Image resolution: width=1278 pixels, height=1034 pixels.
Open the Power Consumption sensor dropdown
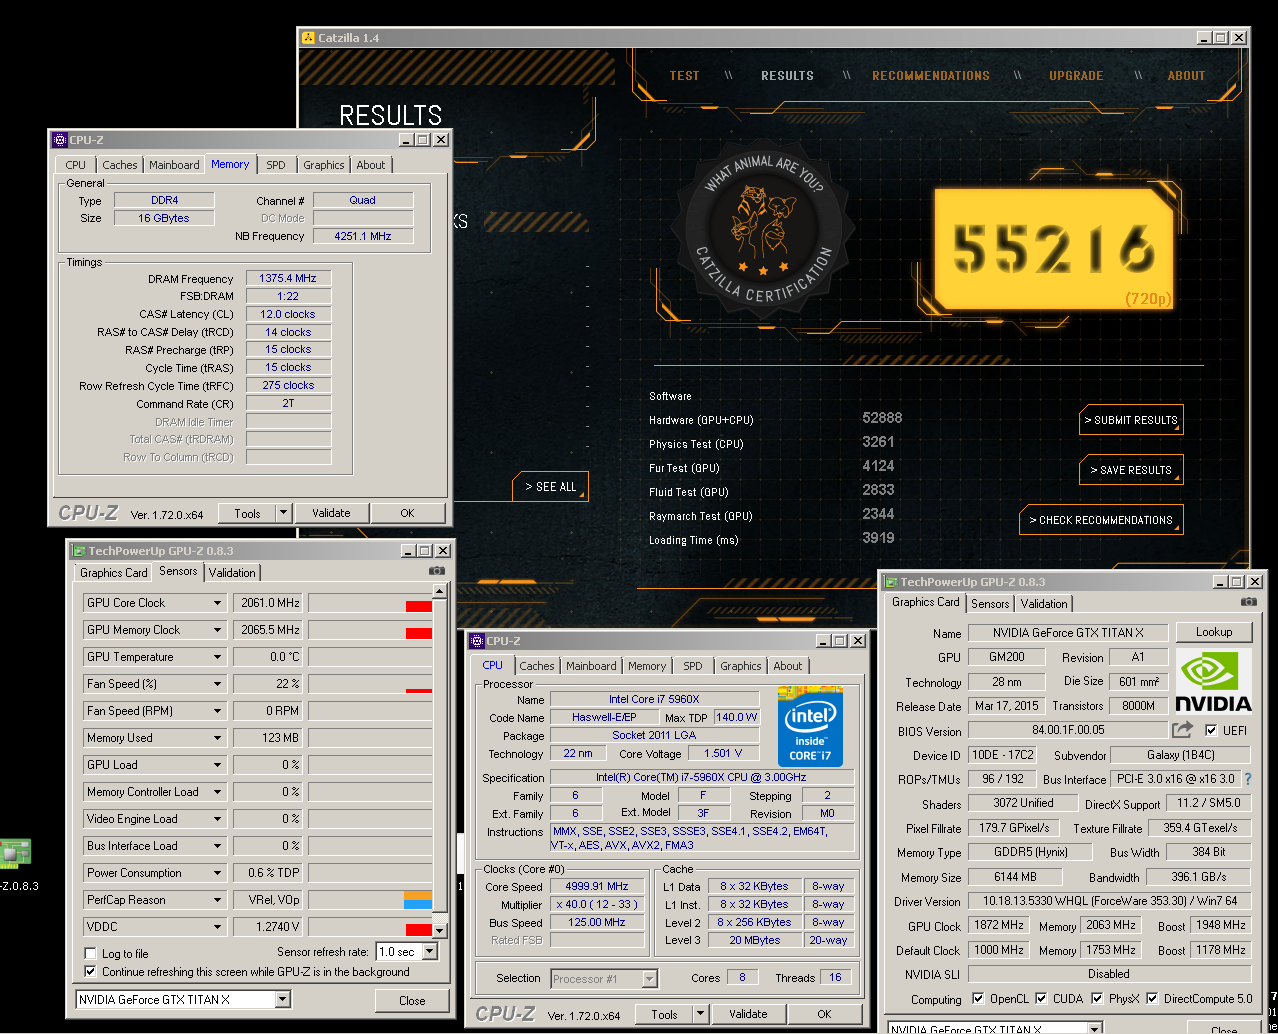point(217,873)
